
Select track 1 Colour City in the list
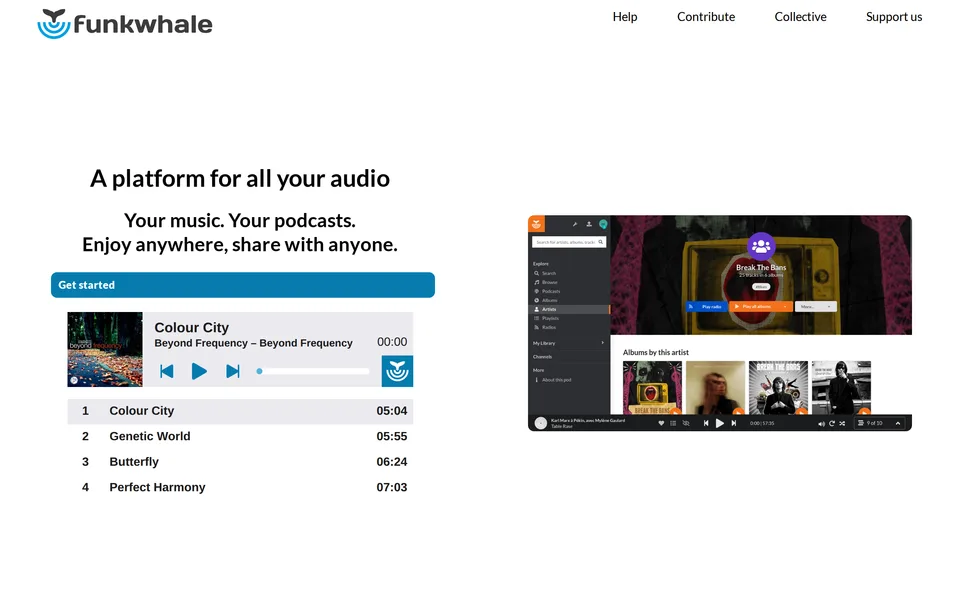click(240, 411)
